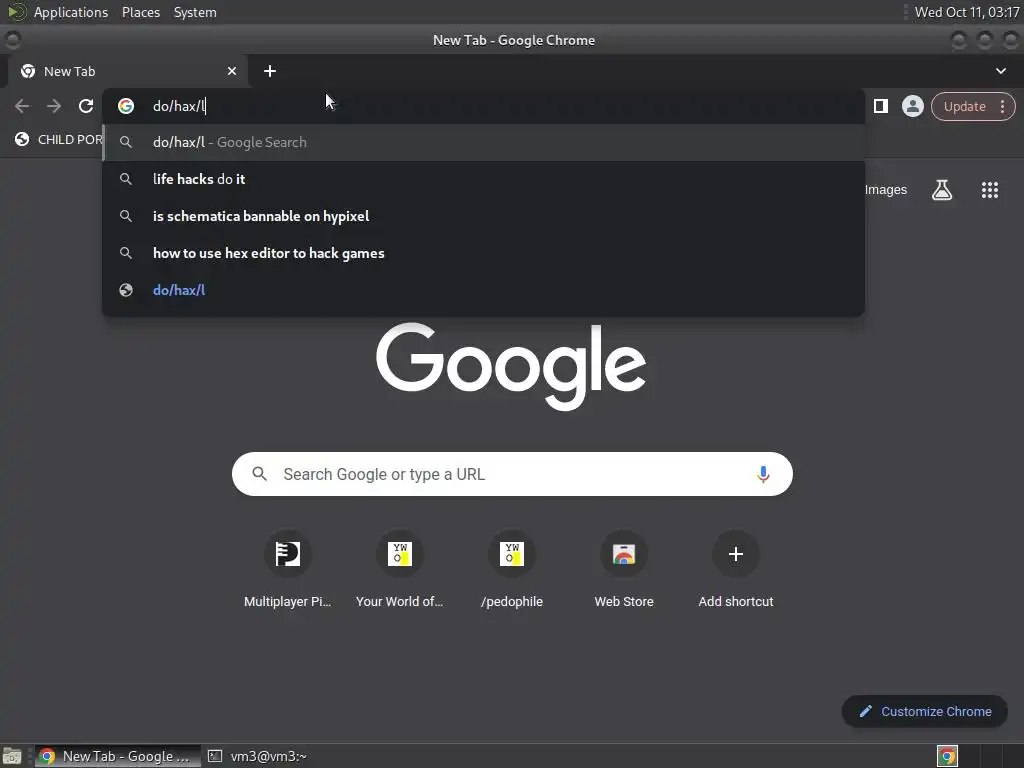Open the profile avatar menu

(x=913, y=106)
